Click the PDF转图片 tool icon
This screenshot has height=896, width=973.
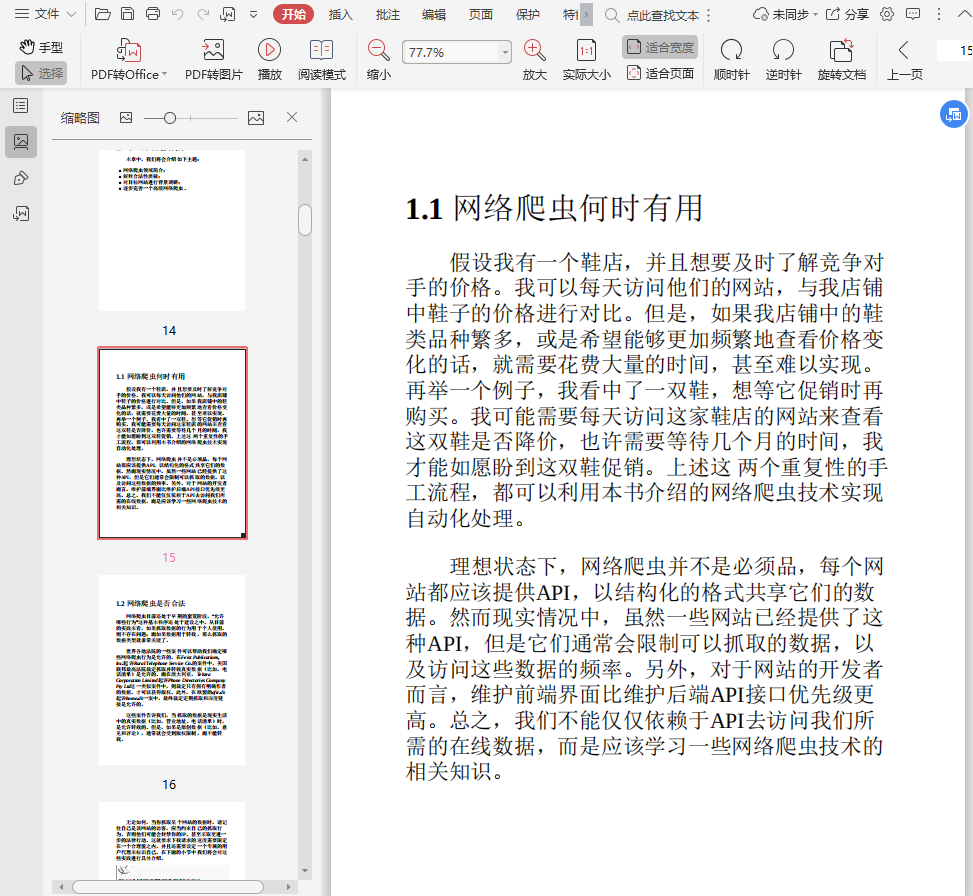pos(213,50)
